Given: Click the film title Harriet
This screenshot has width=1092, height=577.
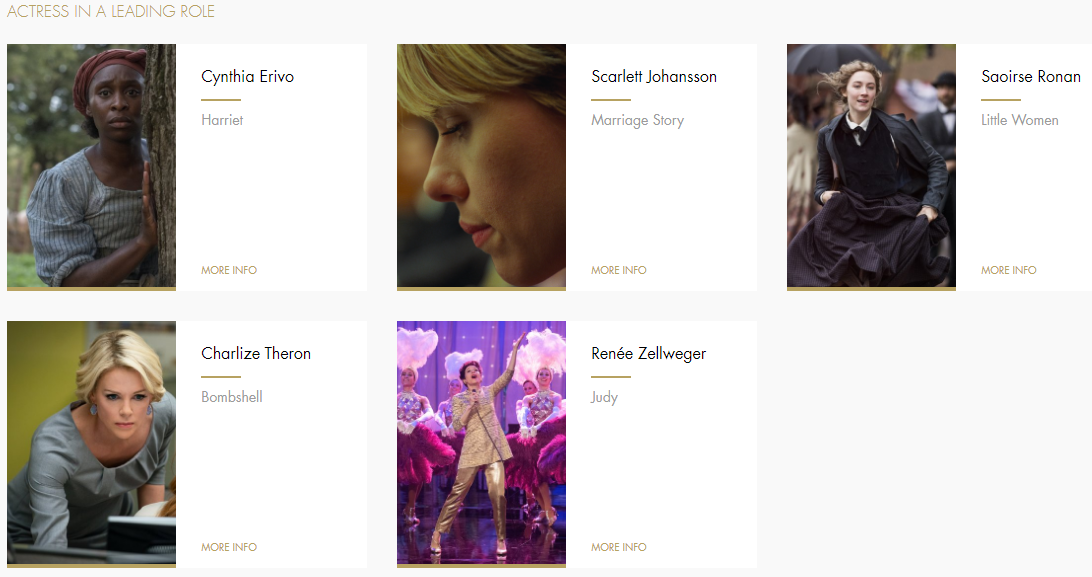Looking at the screenshot, I should click(x=222, y=120).
